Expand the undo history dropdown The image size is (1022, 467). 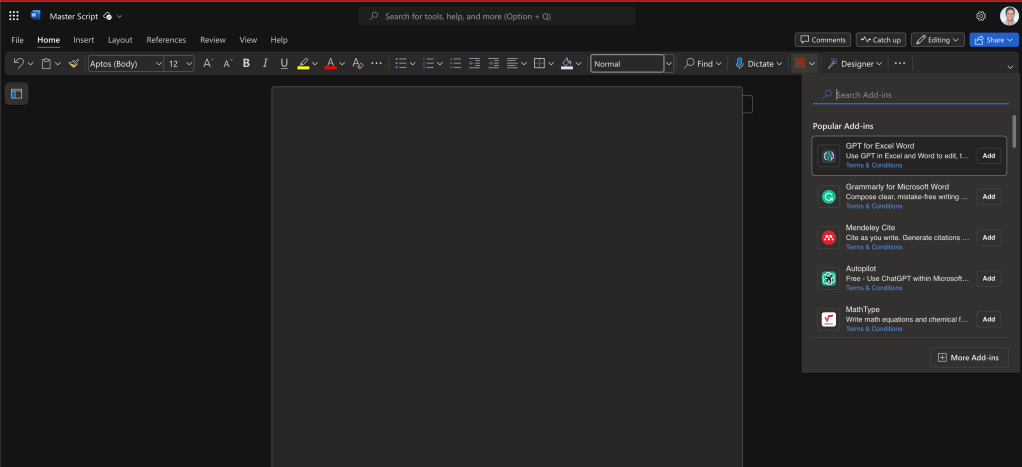click(x=31, y=63)
